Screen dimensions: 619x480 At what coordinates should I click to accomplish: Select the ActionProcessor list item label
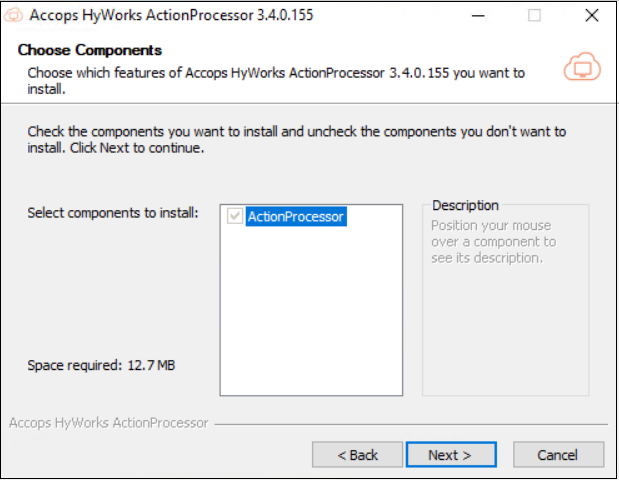pos(295,216)
